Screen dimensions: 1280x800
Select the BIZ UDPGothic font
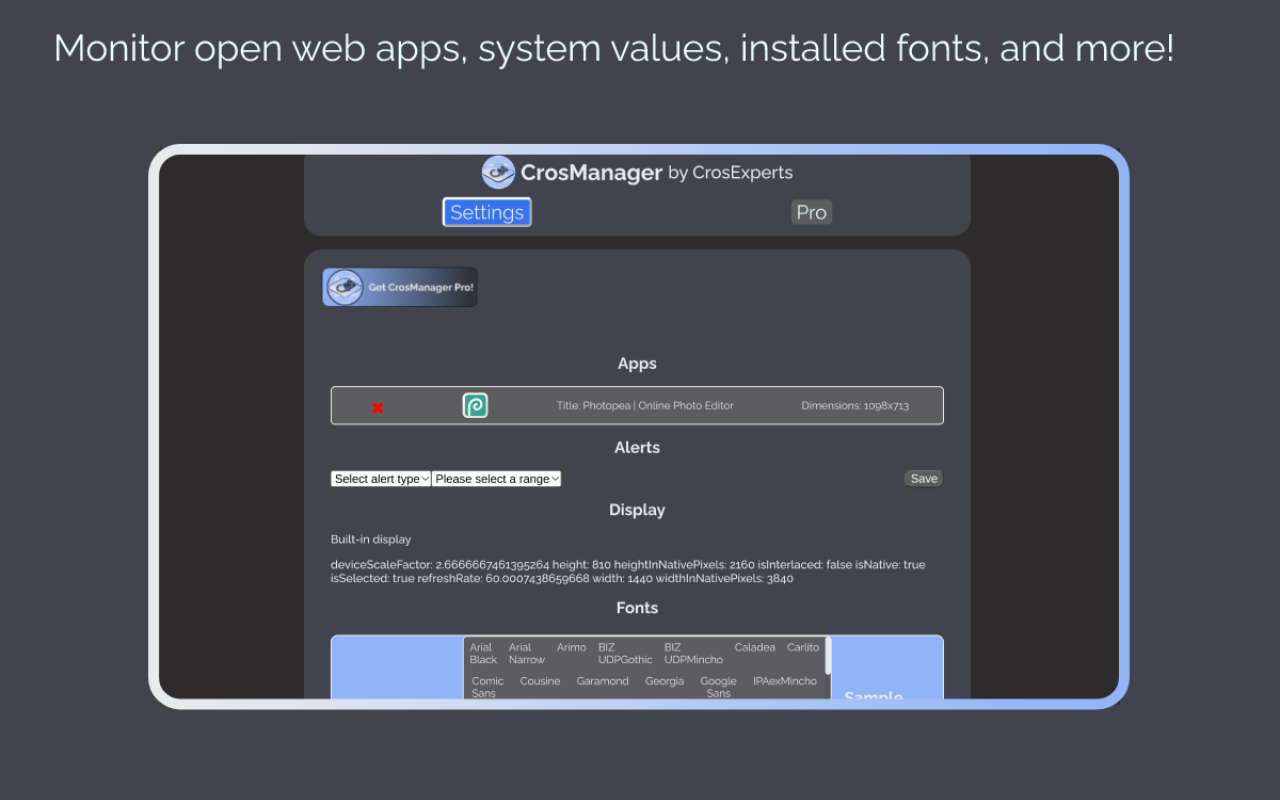pos(625,653)
